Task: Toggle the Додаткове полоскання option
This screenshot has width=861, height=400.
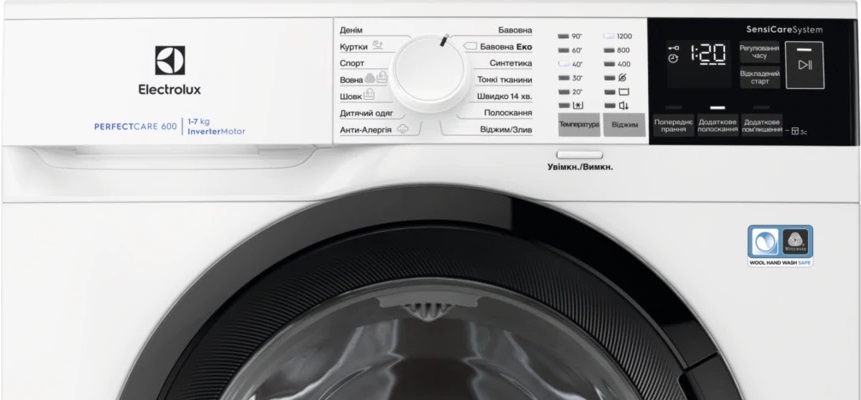Action: [x=717, y=125]
